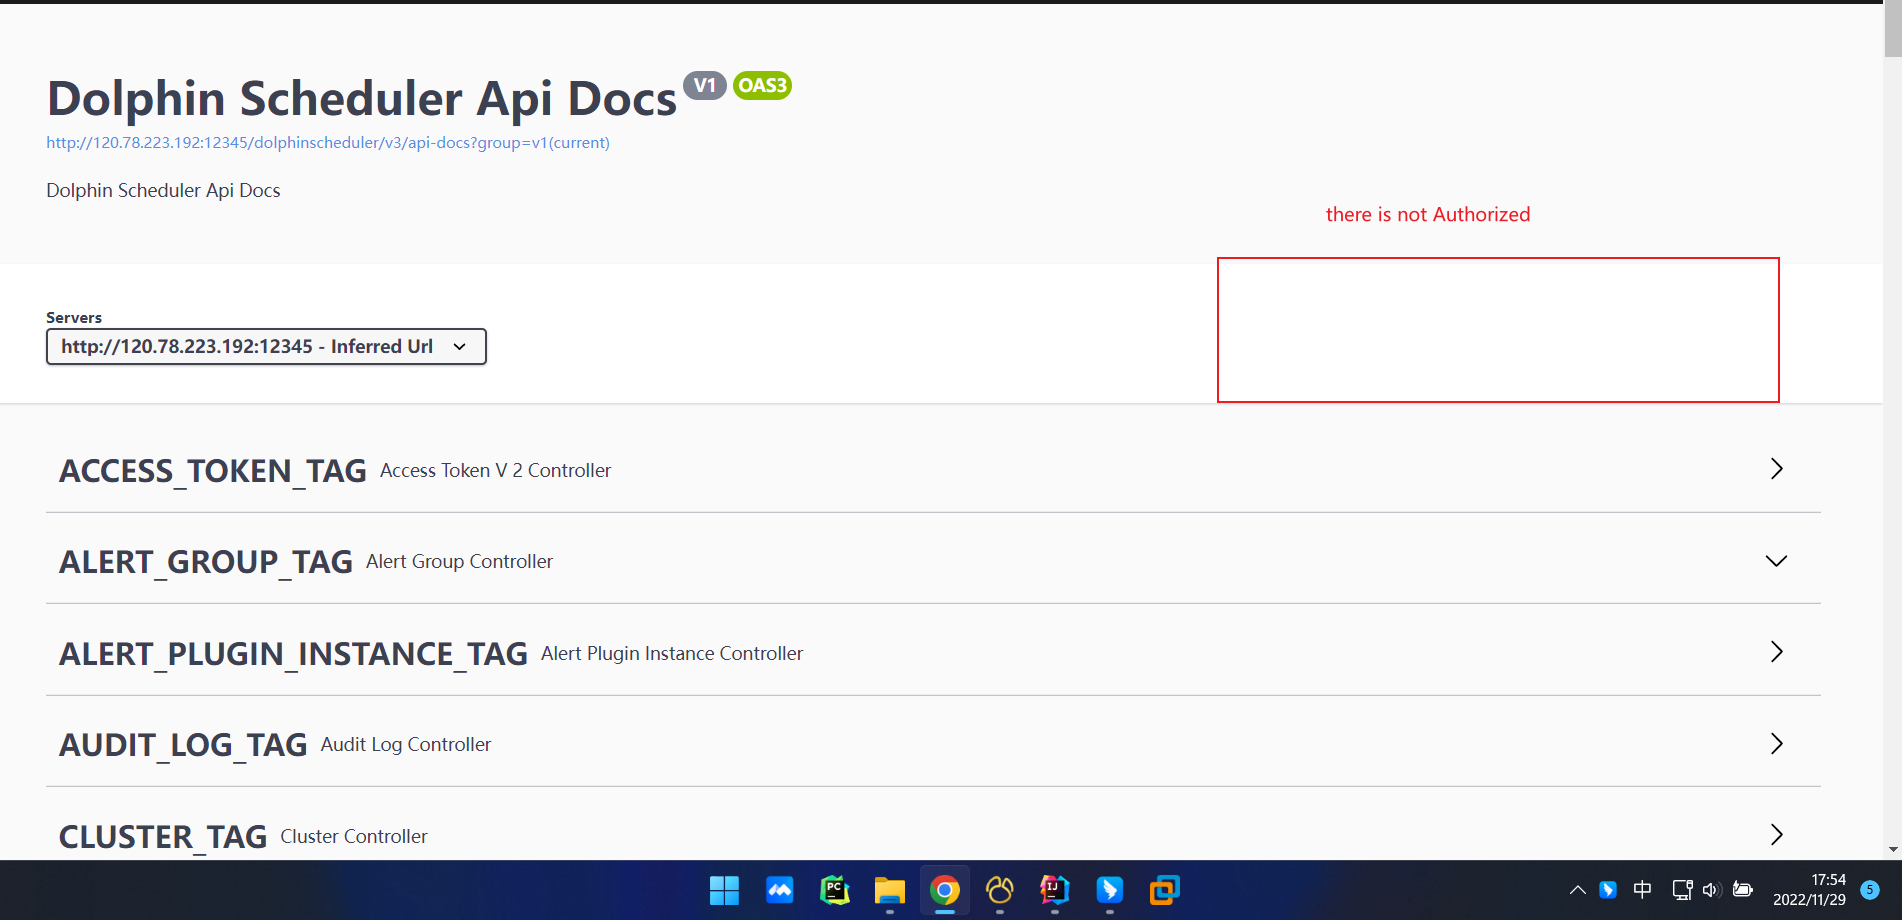Check battery status in the tray
1902x920 pixels.
click(x=1743, y=890)
